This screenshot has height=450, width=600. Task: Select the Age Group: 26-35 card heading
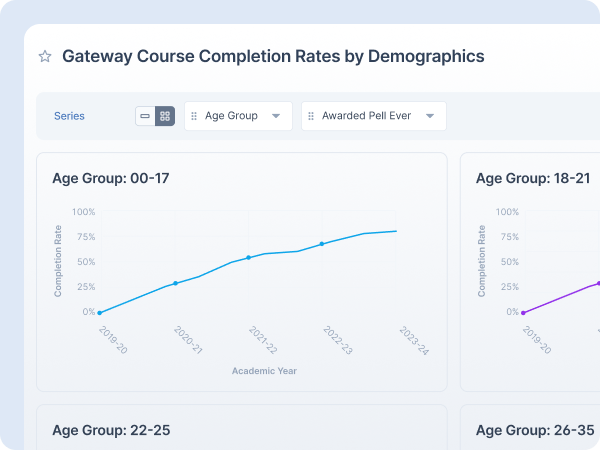click(x=534, y=430)
